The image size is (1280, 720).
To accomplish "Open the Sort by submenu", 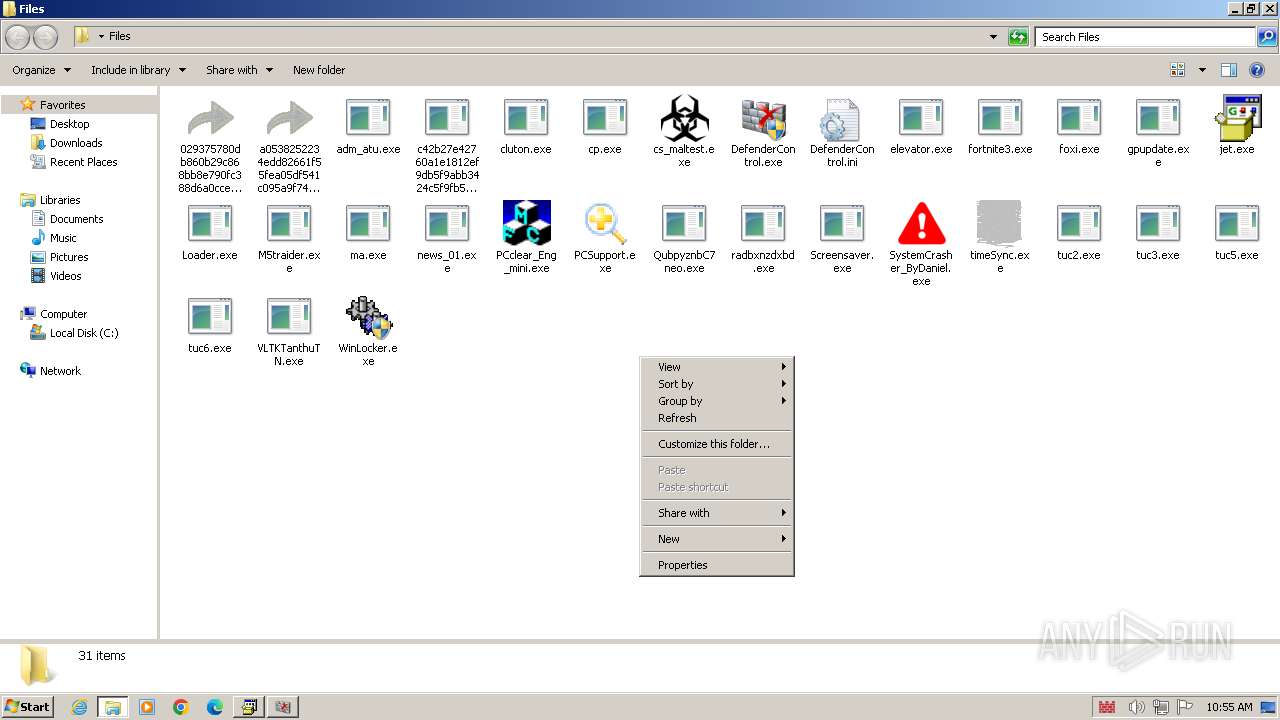I will [x=717, y=384].
